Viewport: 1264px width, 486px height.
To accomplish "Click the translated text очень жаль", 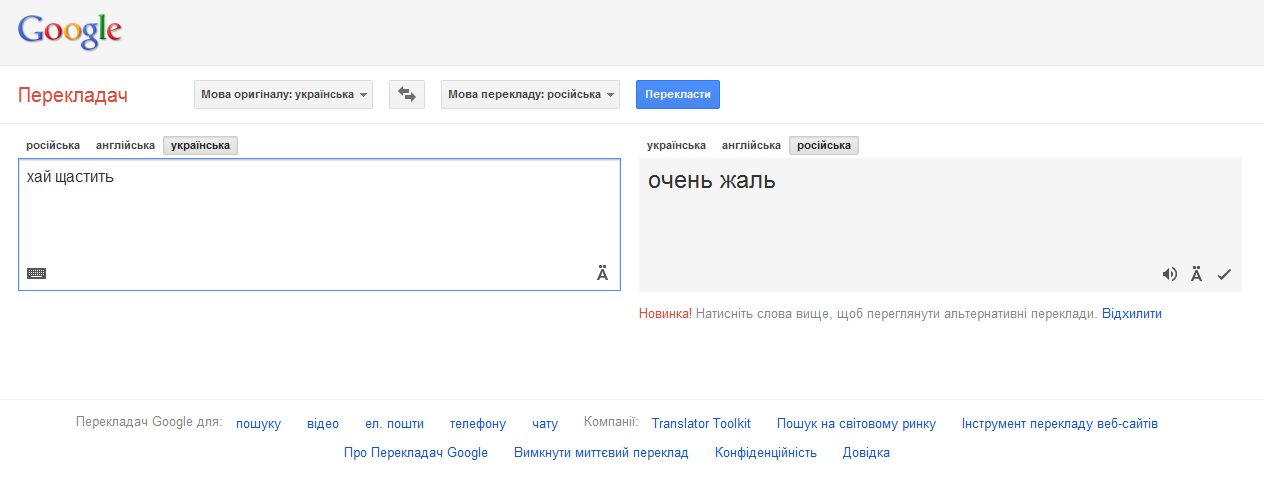I will (711, 181).
